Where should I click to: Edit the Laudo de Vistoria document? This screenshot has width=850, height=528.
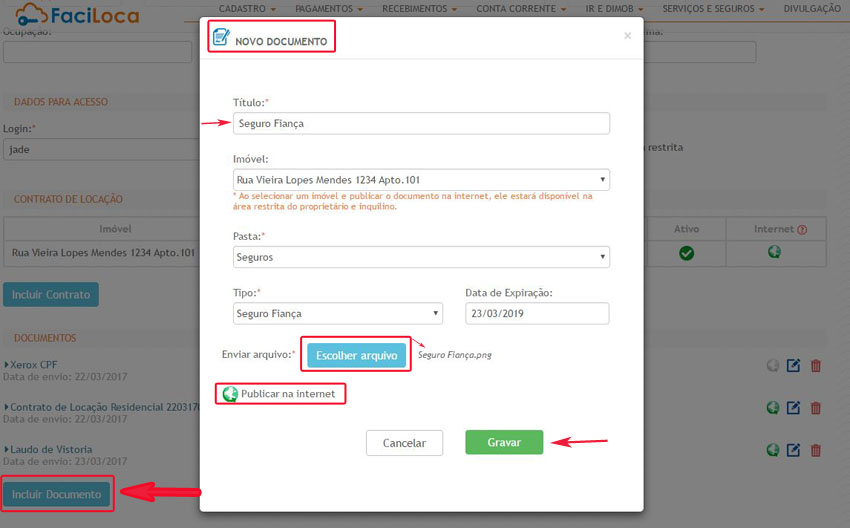coord(794,450)
